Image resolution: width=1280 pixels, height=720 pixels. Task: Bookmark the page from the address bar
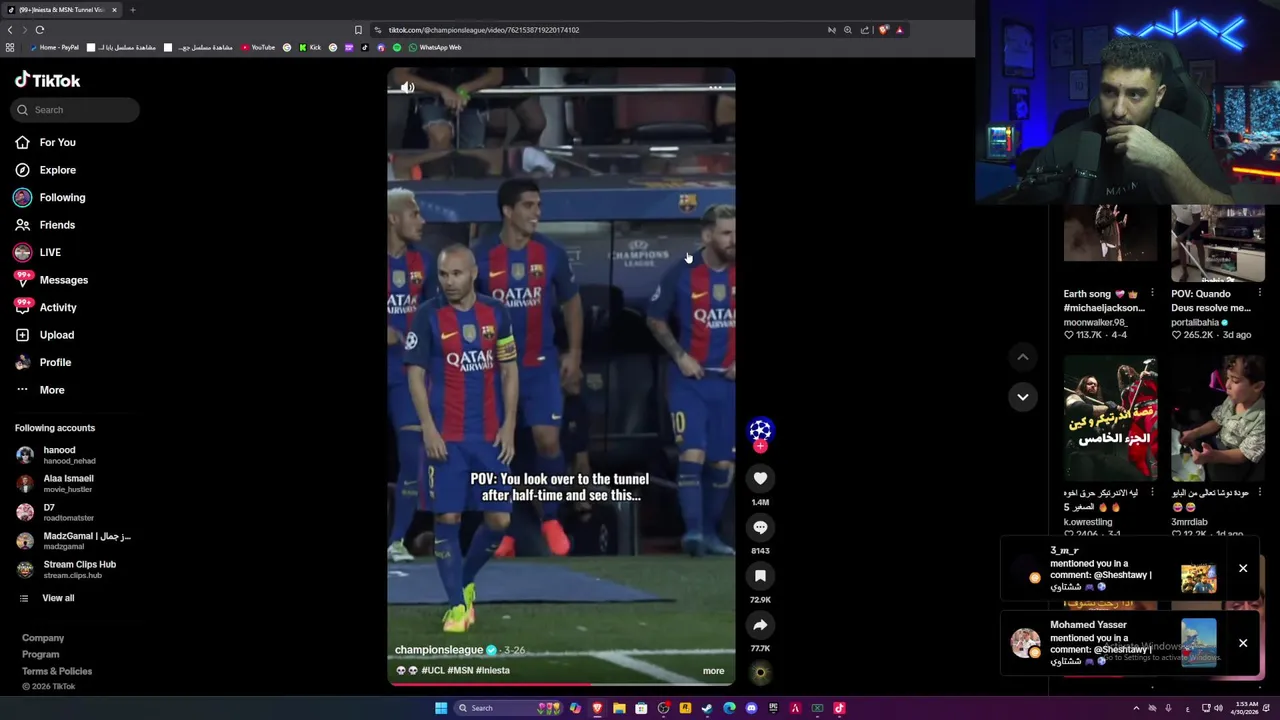pos(358,30)
